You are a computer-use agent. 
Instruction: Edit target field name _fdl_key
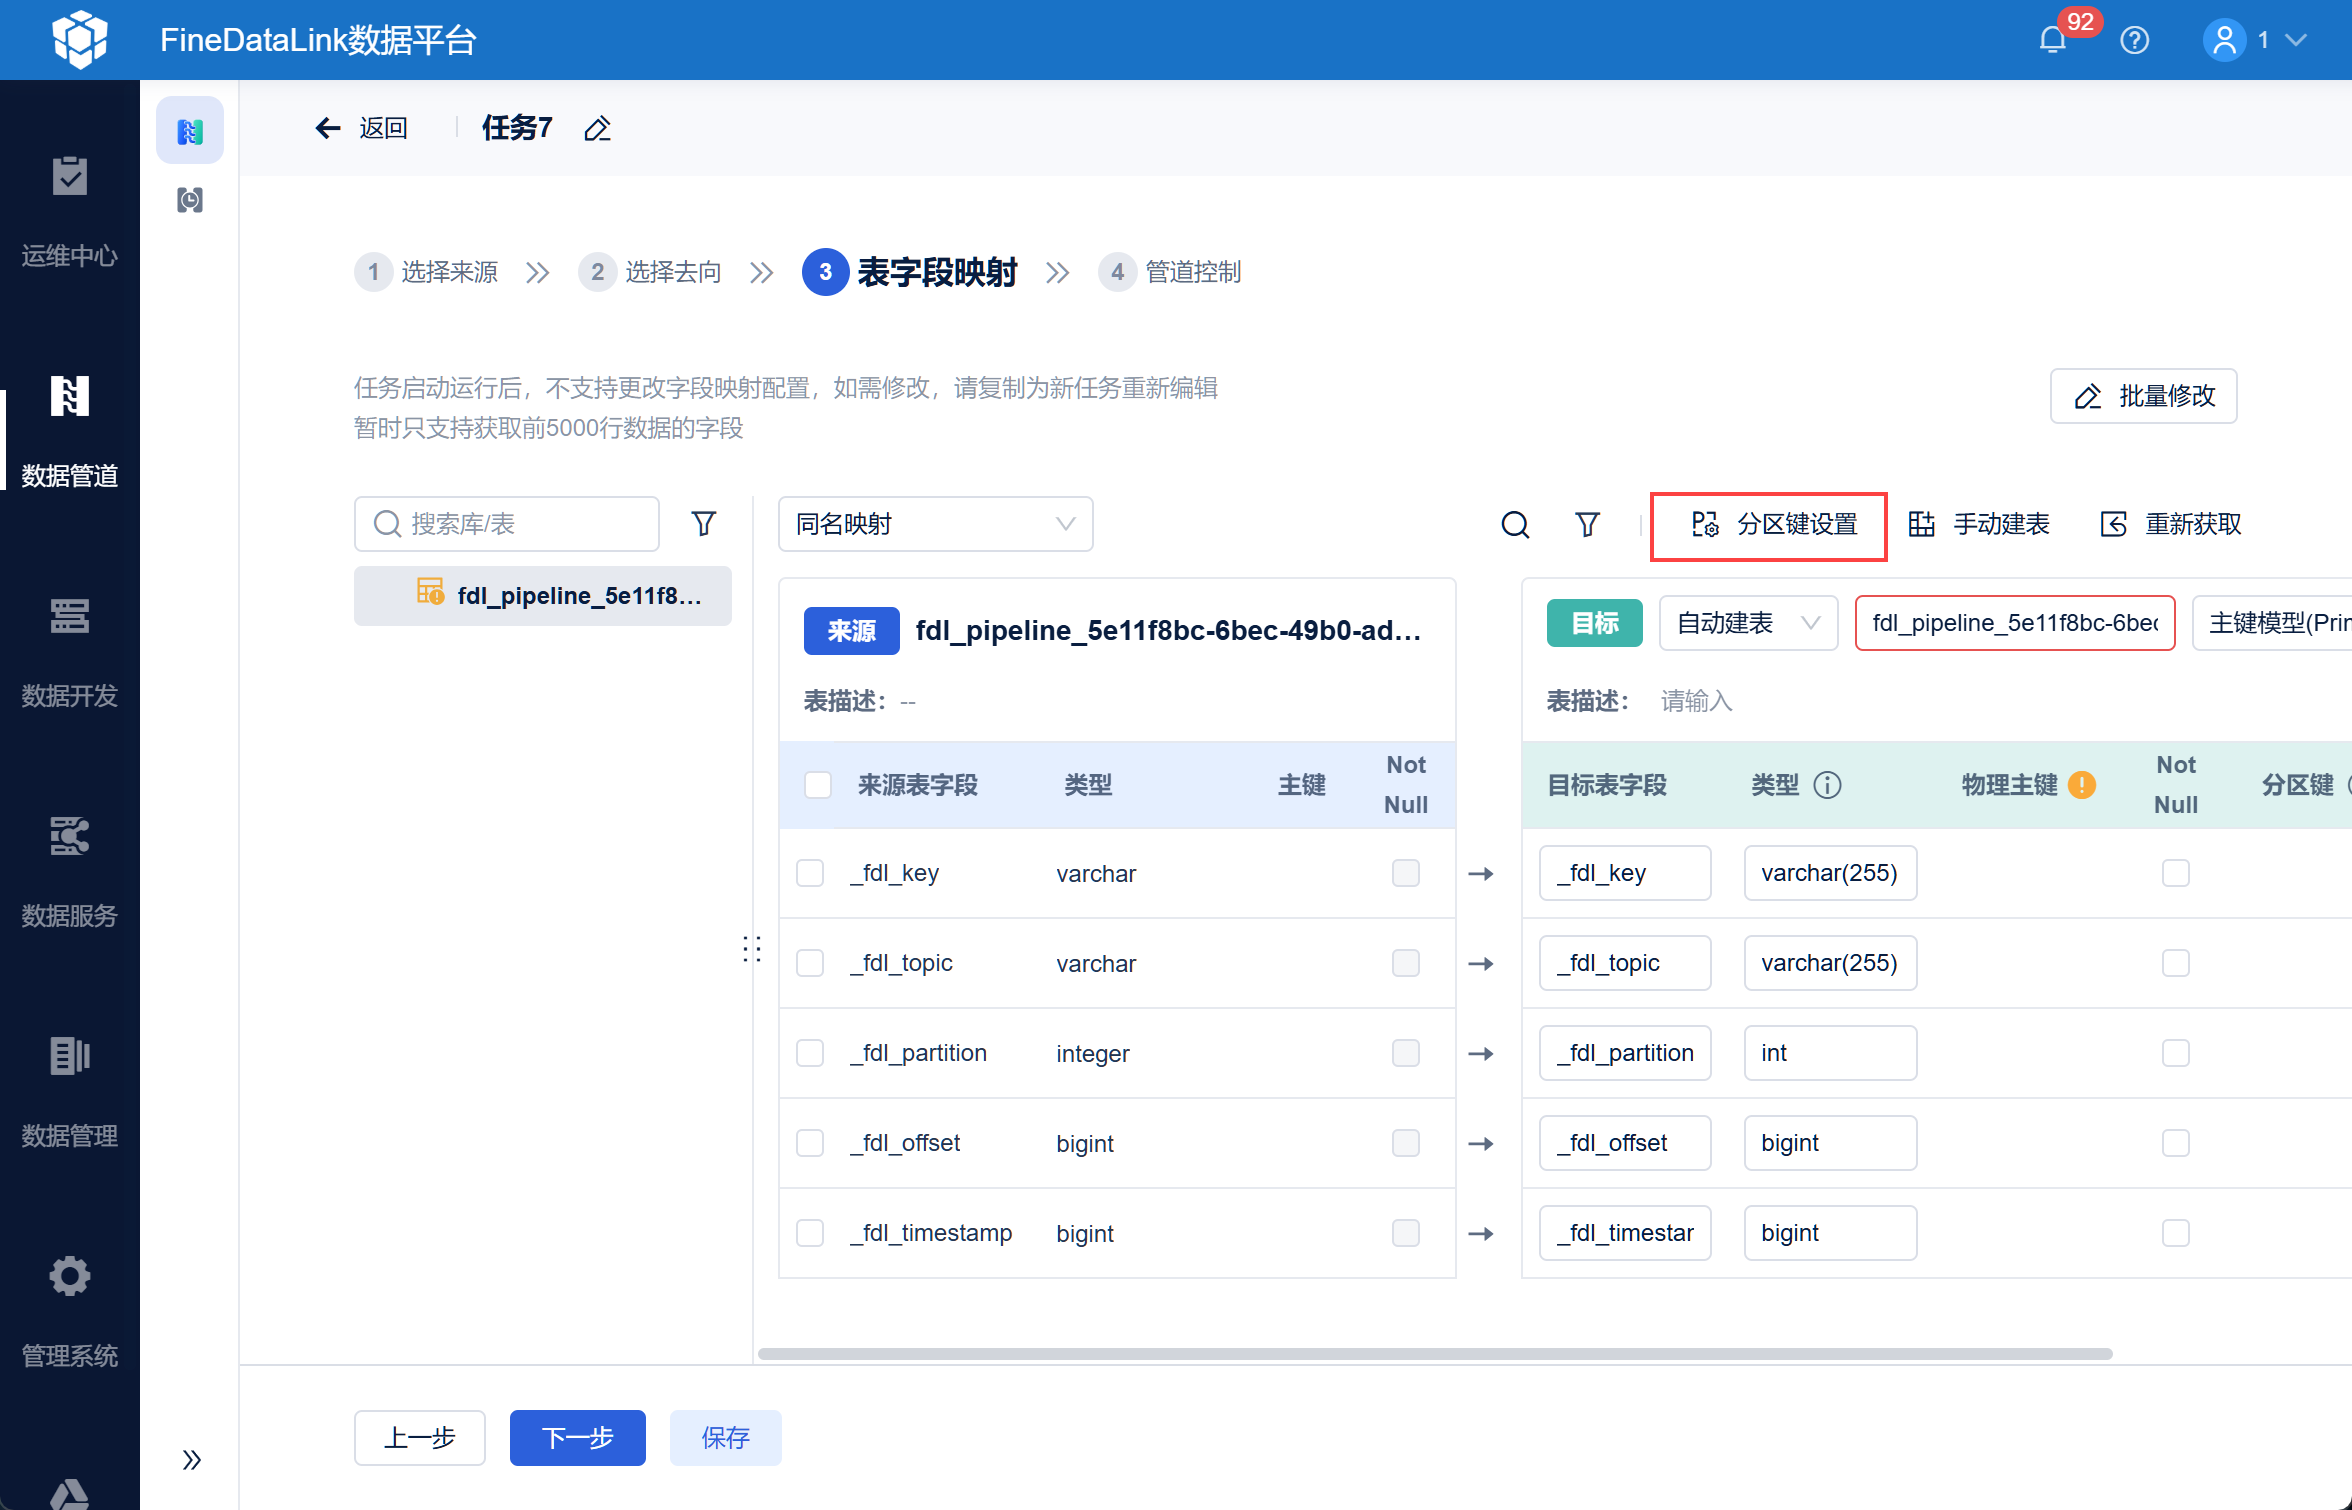pyautogui.click(x=1625, y=873)
